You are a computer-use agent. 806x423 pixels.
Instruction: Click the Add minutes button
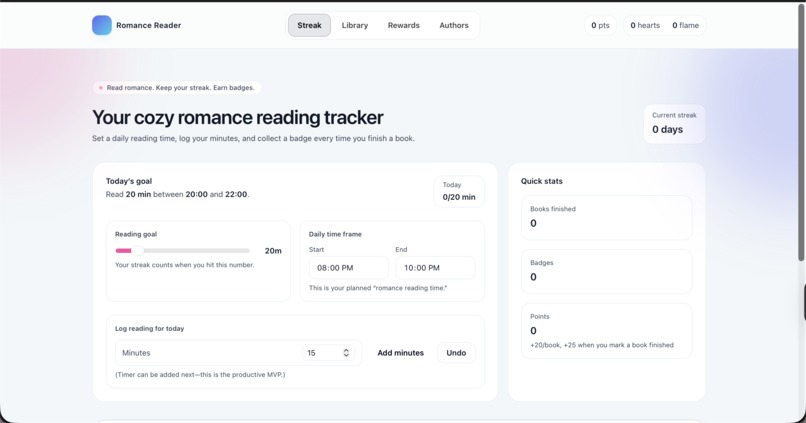400,353
